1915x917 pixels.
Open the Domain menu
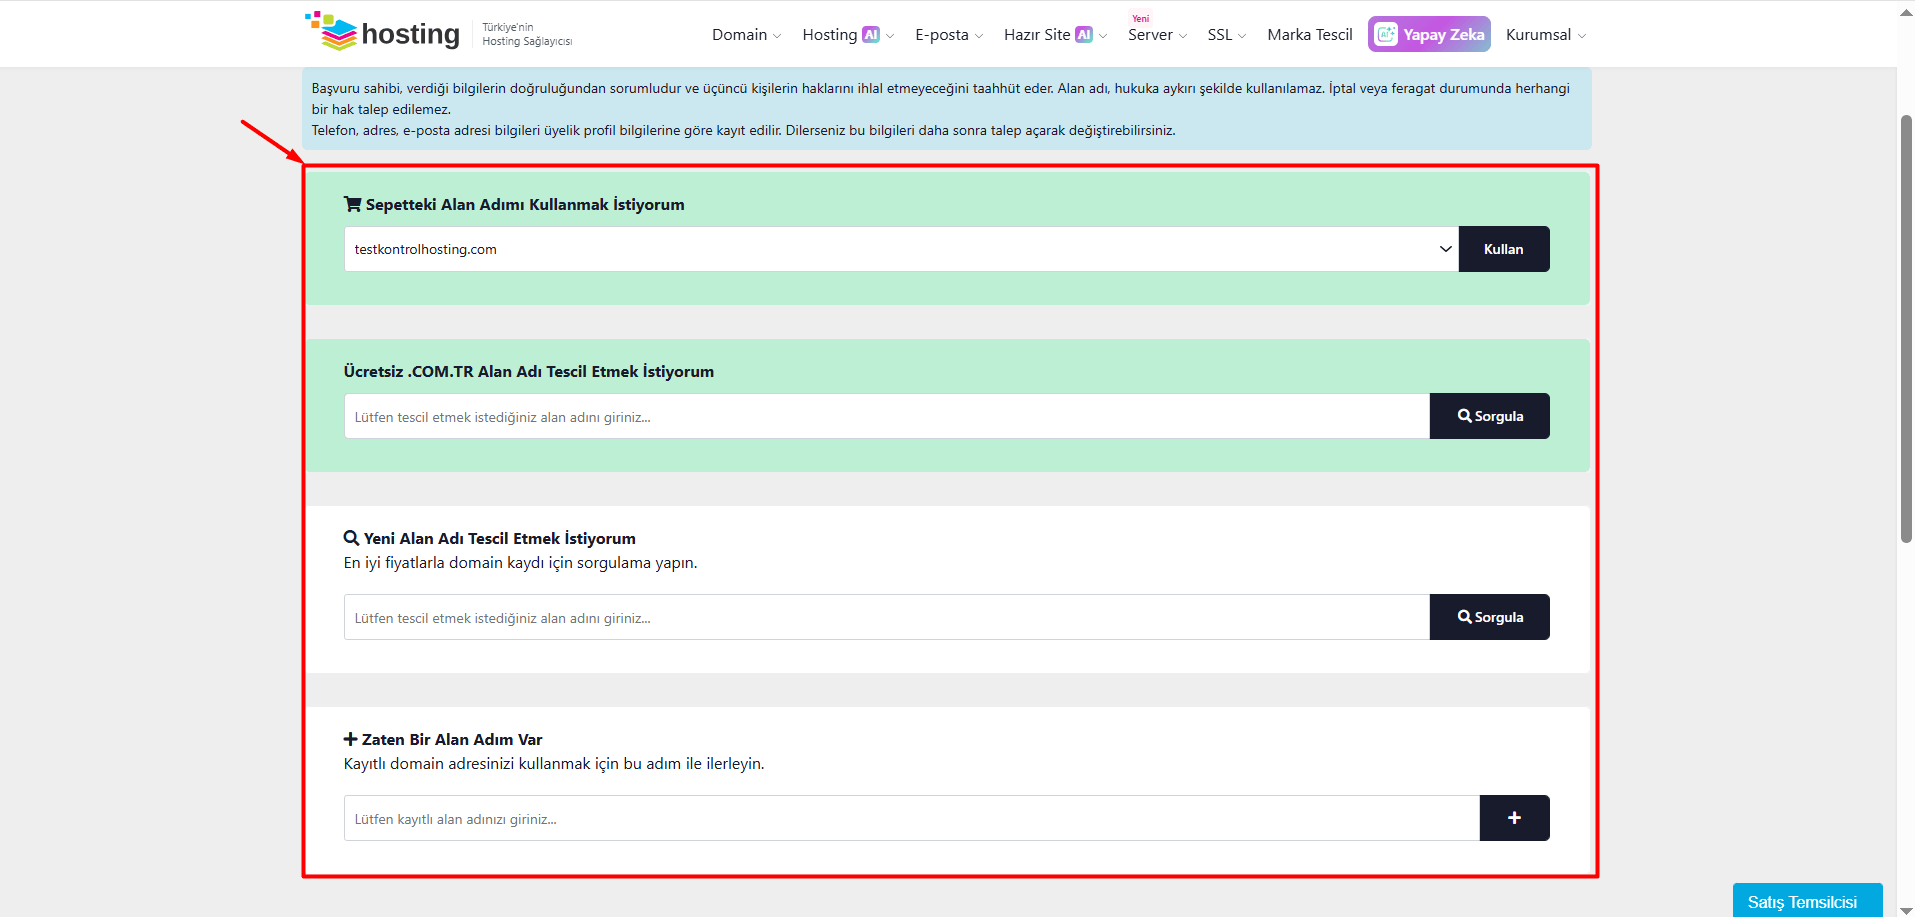(746, 35)
